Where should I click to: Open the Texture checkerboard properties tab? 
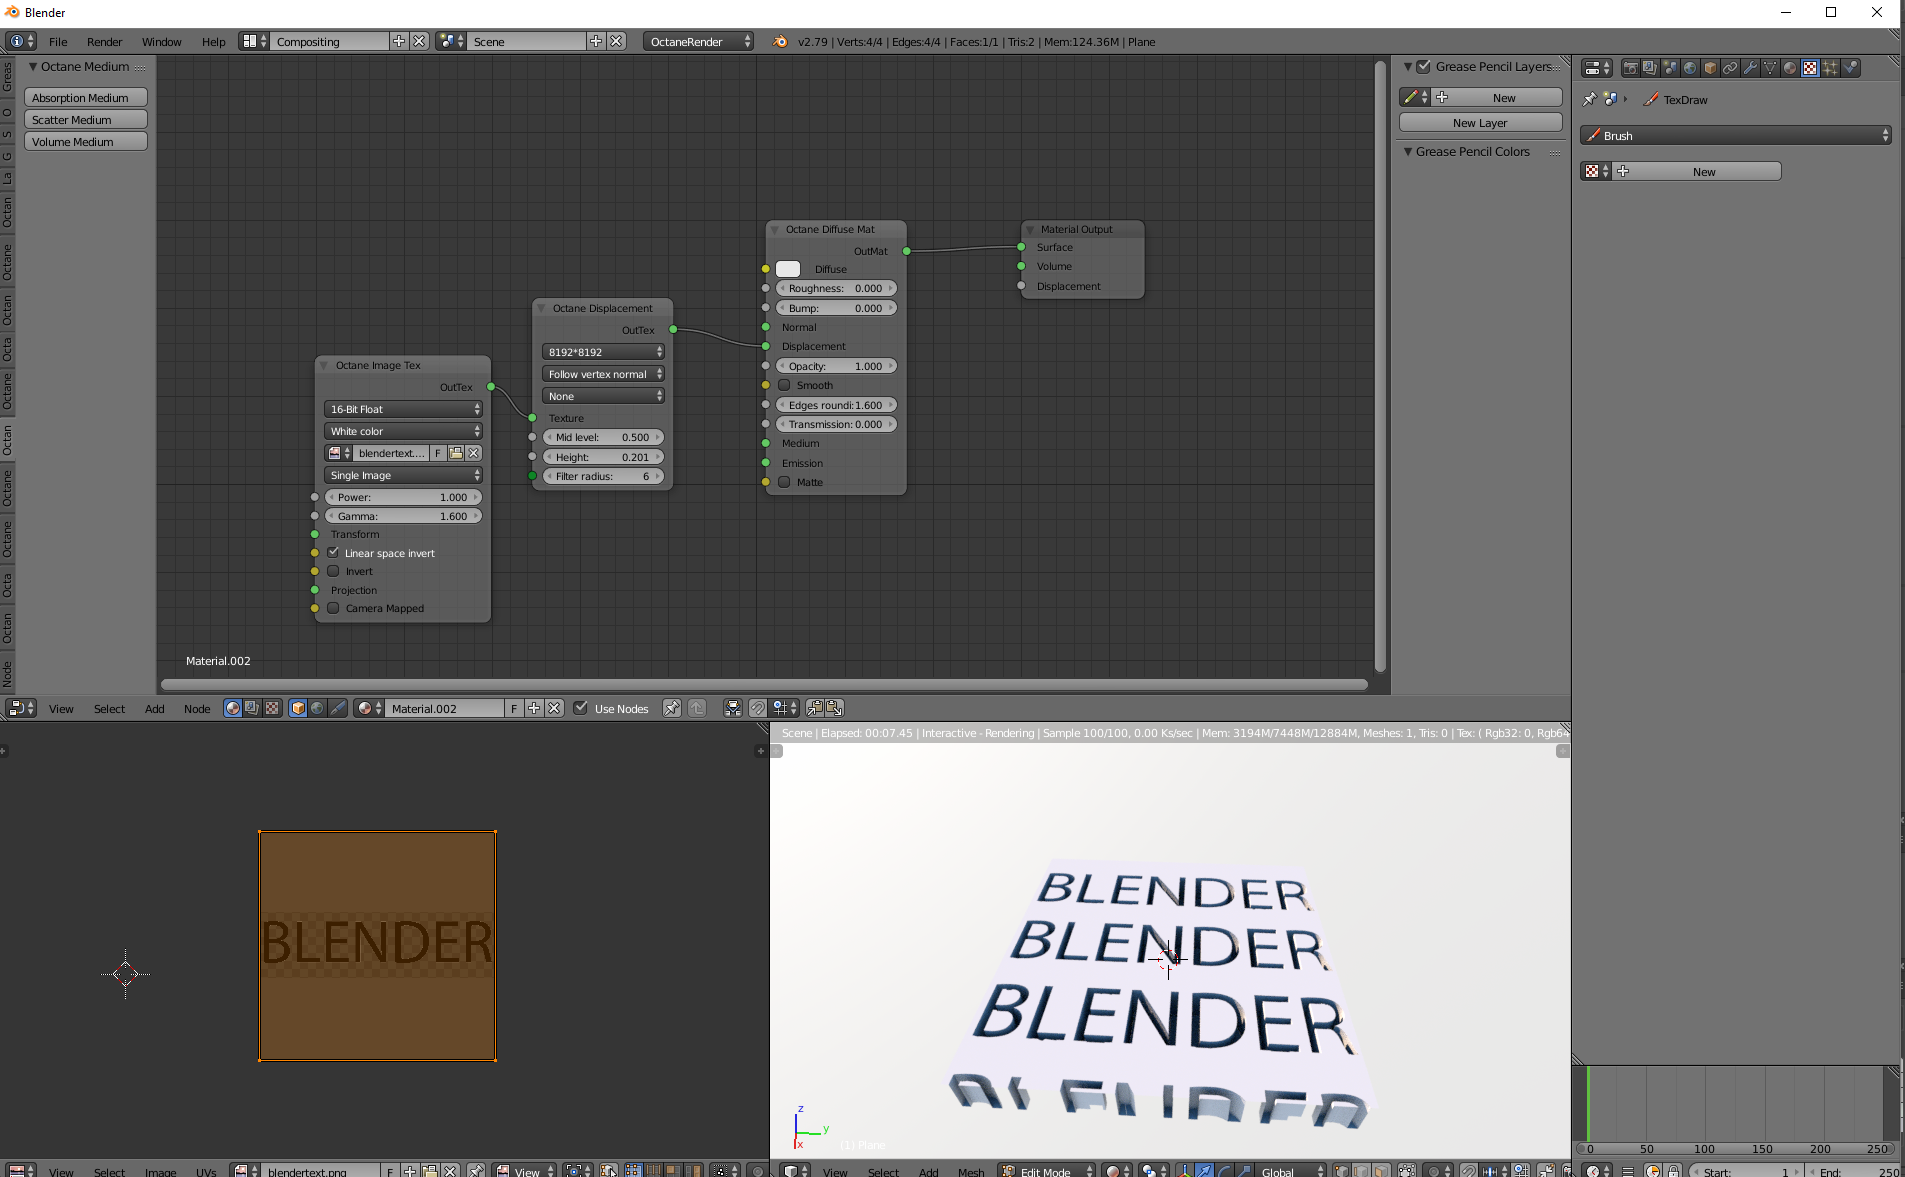[1810, 68]
